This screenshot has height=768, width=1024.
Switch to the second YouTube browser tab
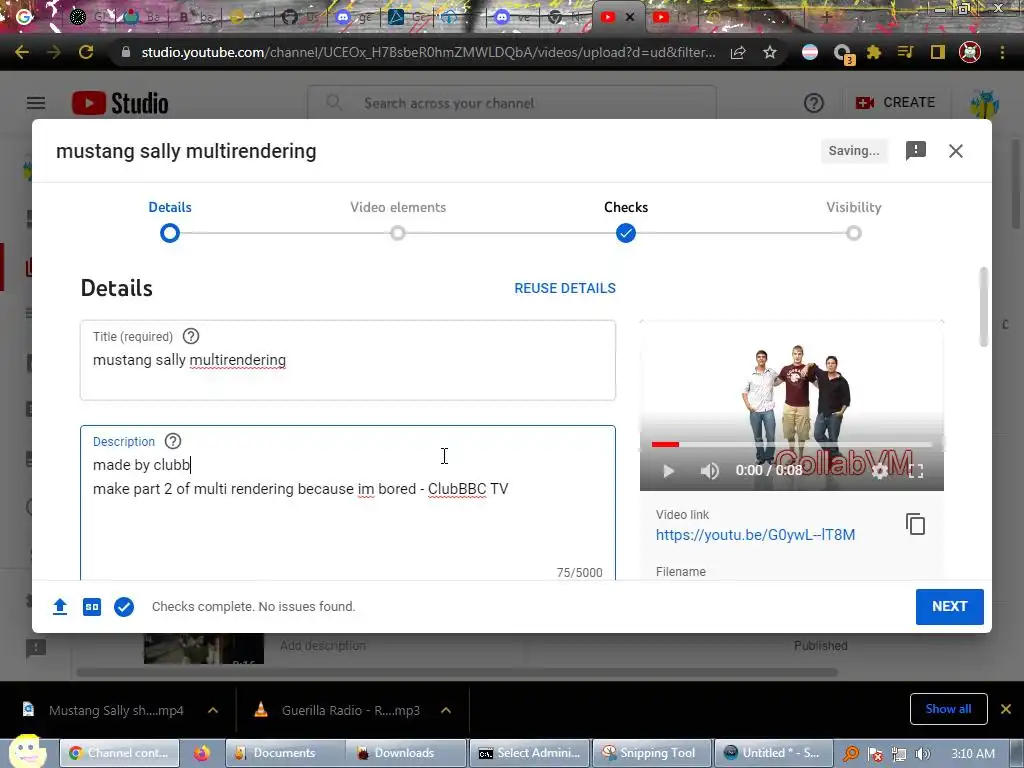tap(671, 18)
